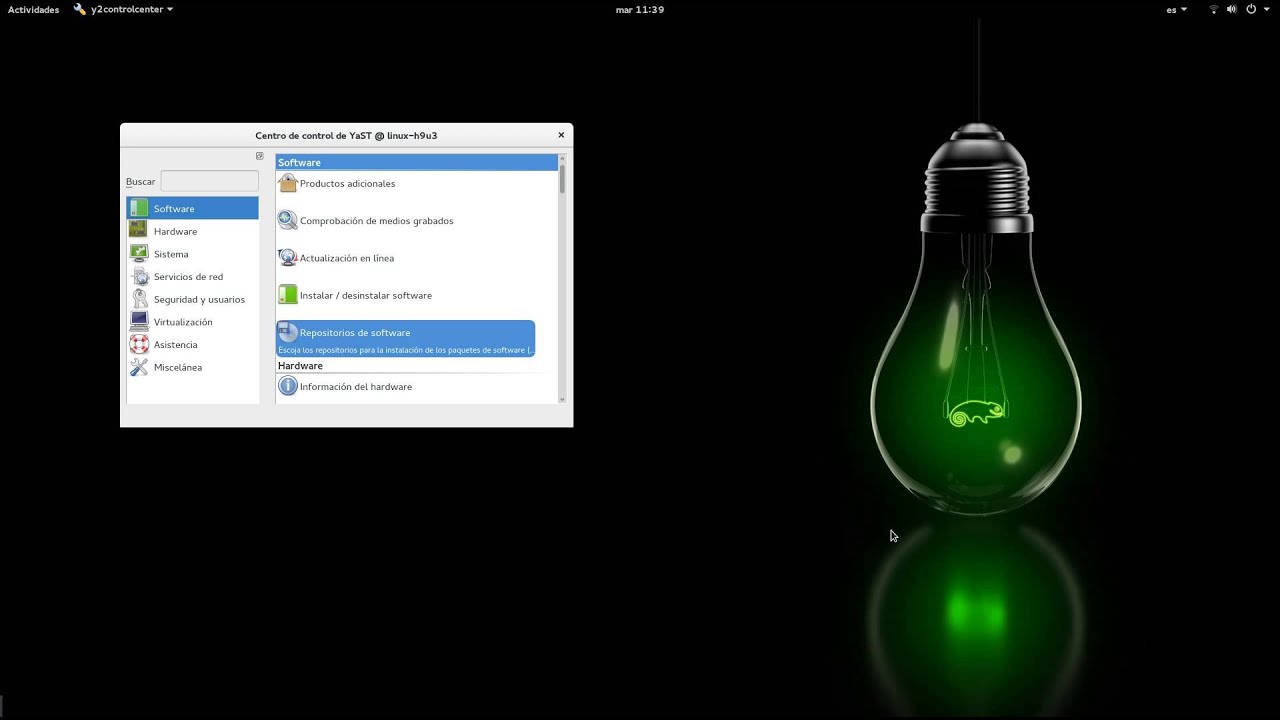Open Instalar / desinstalar software icon

coord(288,295)
